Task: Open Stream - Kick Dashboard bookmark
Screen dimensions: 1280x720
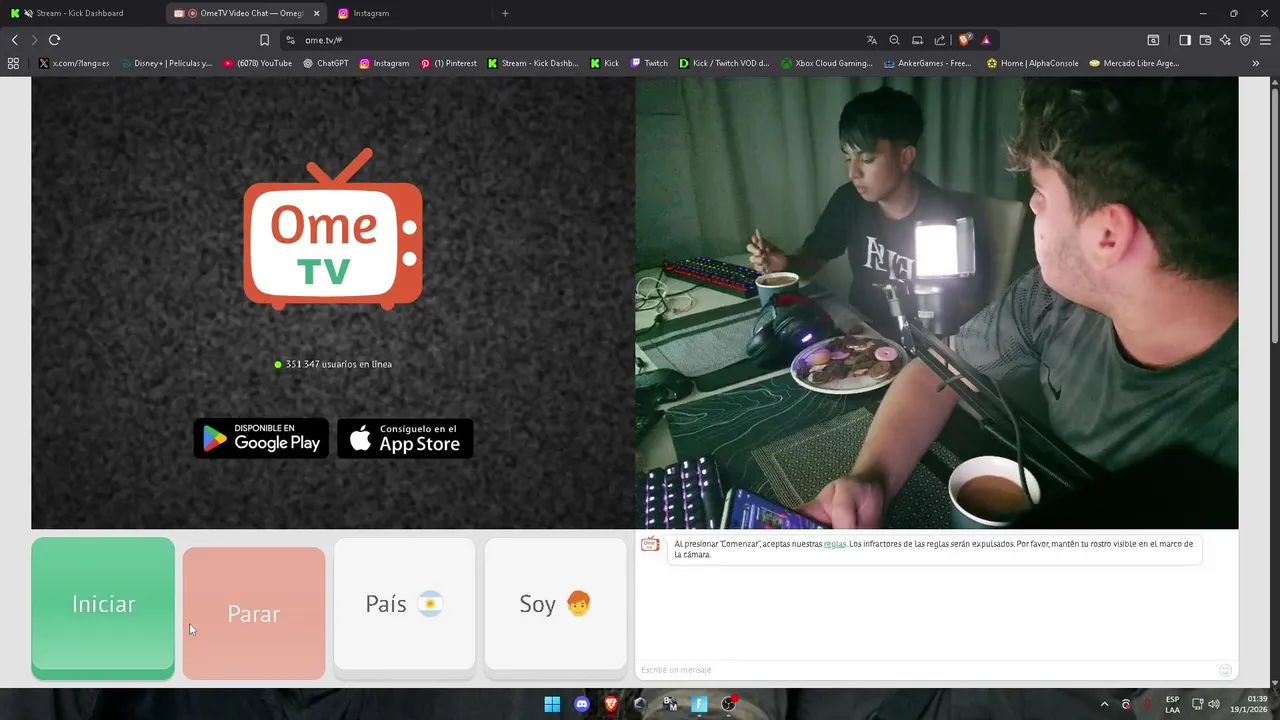Action: click(x=533, y=63)
